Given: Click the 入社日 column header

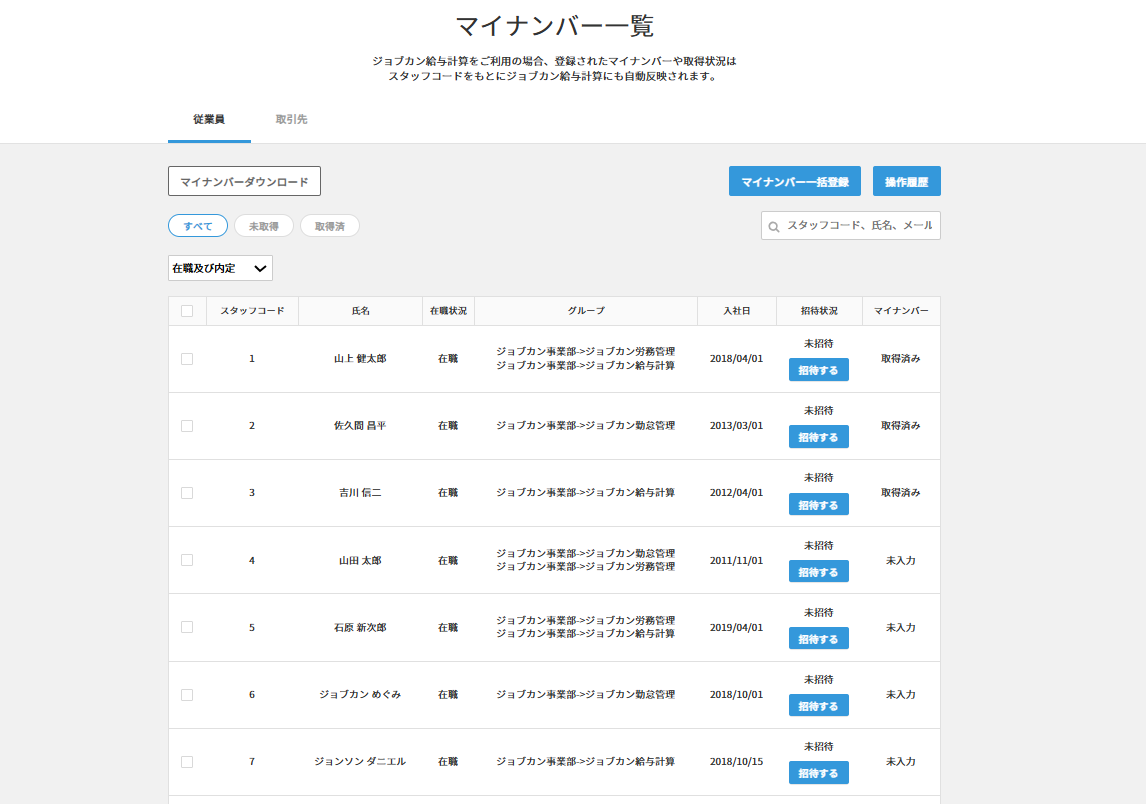Looking at the screenshot, I should tap(737, 311).
